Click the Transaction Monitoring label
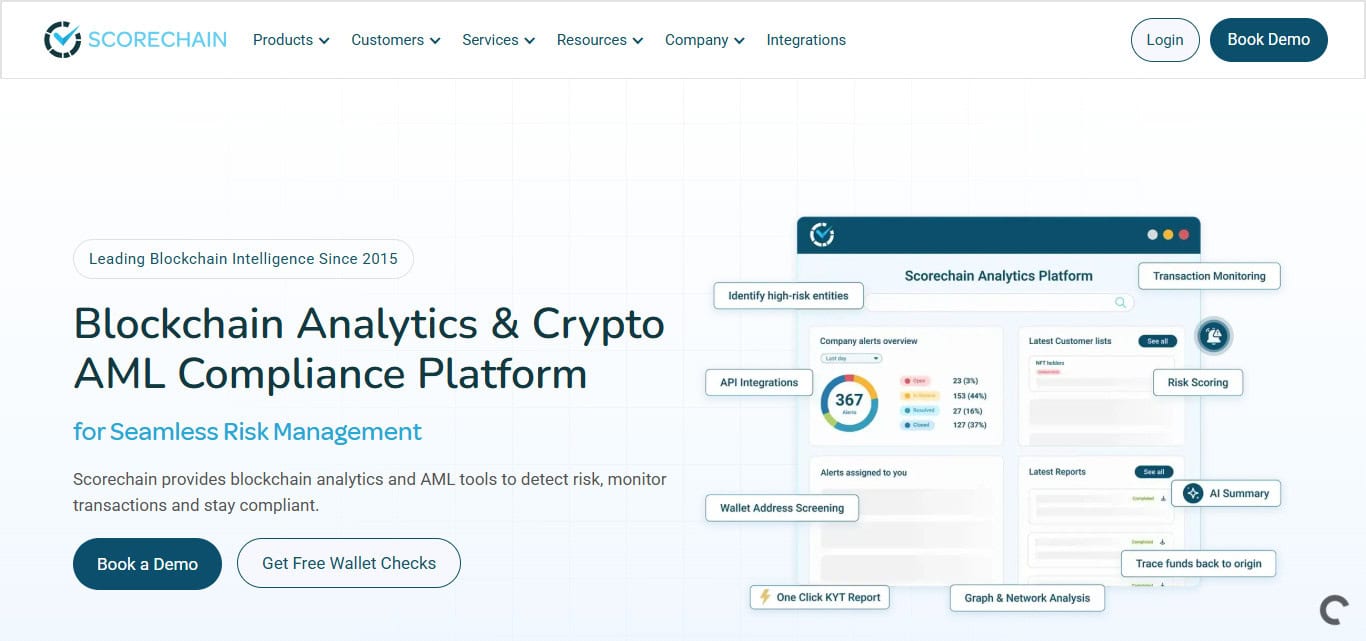This screenshot has height=641, width=1366. point(1209,276)
